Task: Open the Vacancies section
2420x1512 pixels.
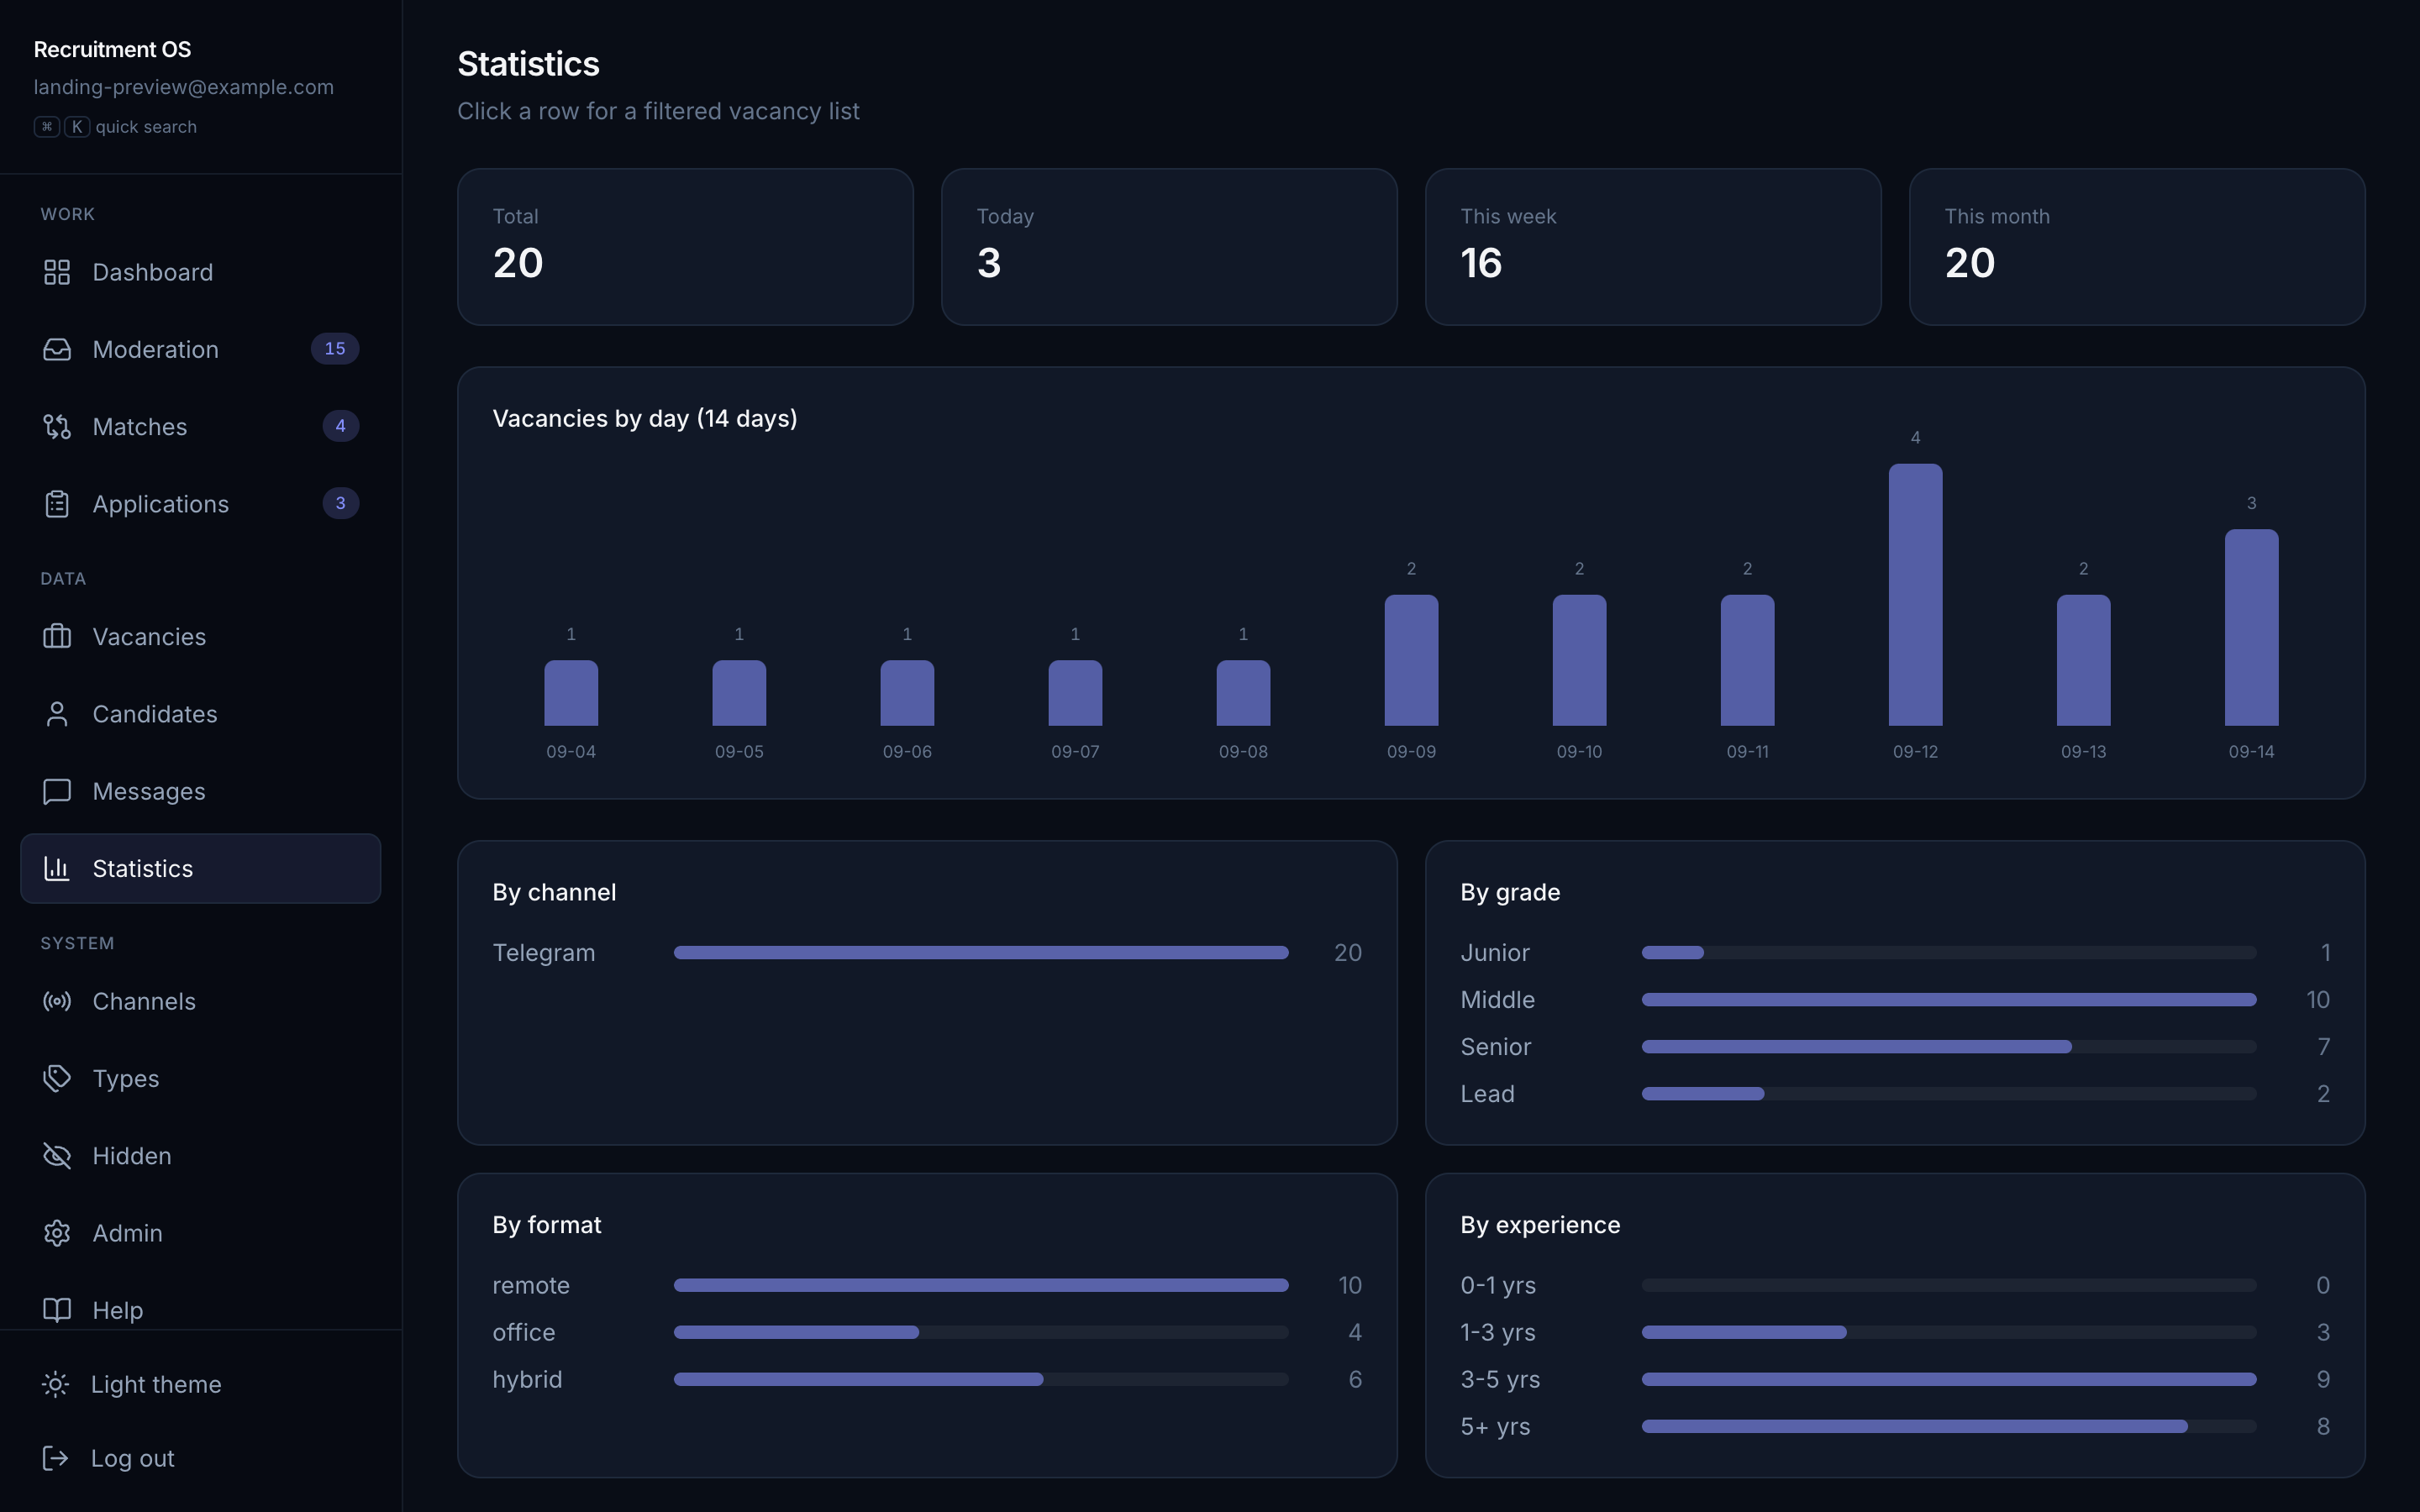Action: click(x=200, y=636)
